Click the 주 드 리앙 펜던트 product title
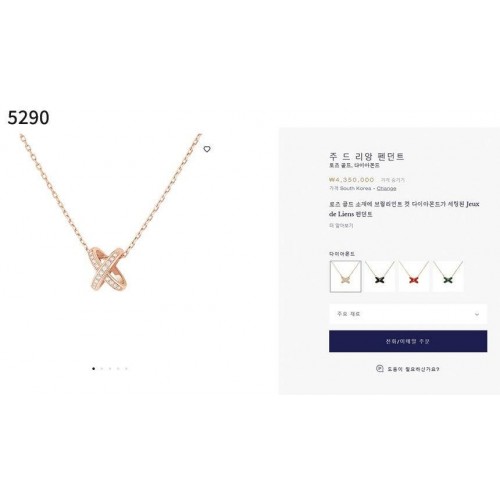Screen dimensions: 500x500 (367, 156)
